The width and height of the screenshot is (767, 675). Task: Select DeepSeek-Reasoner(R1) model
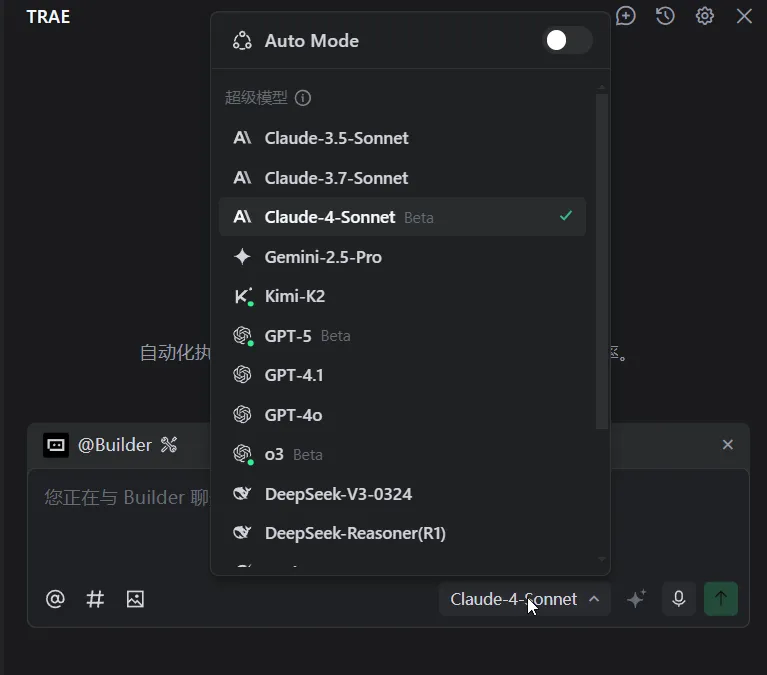355,533
